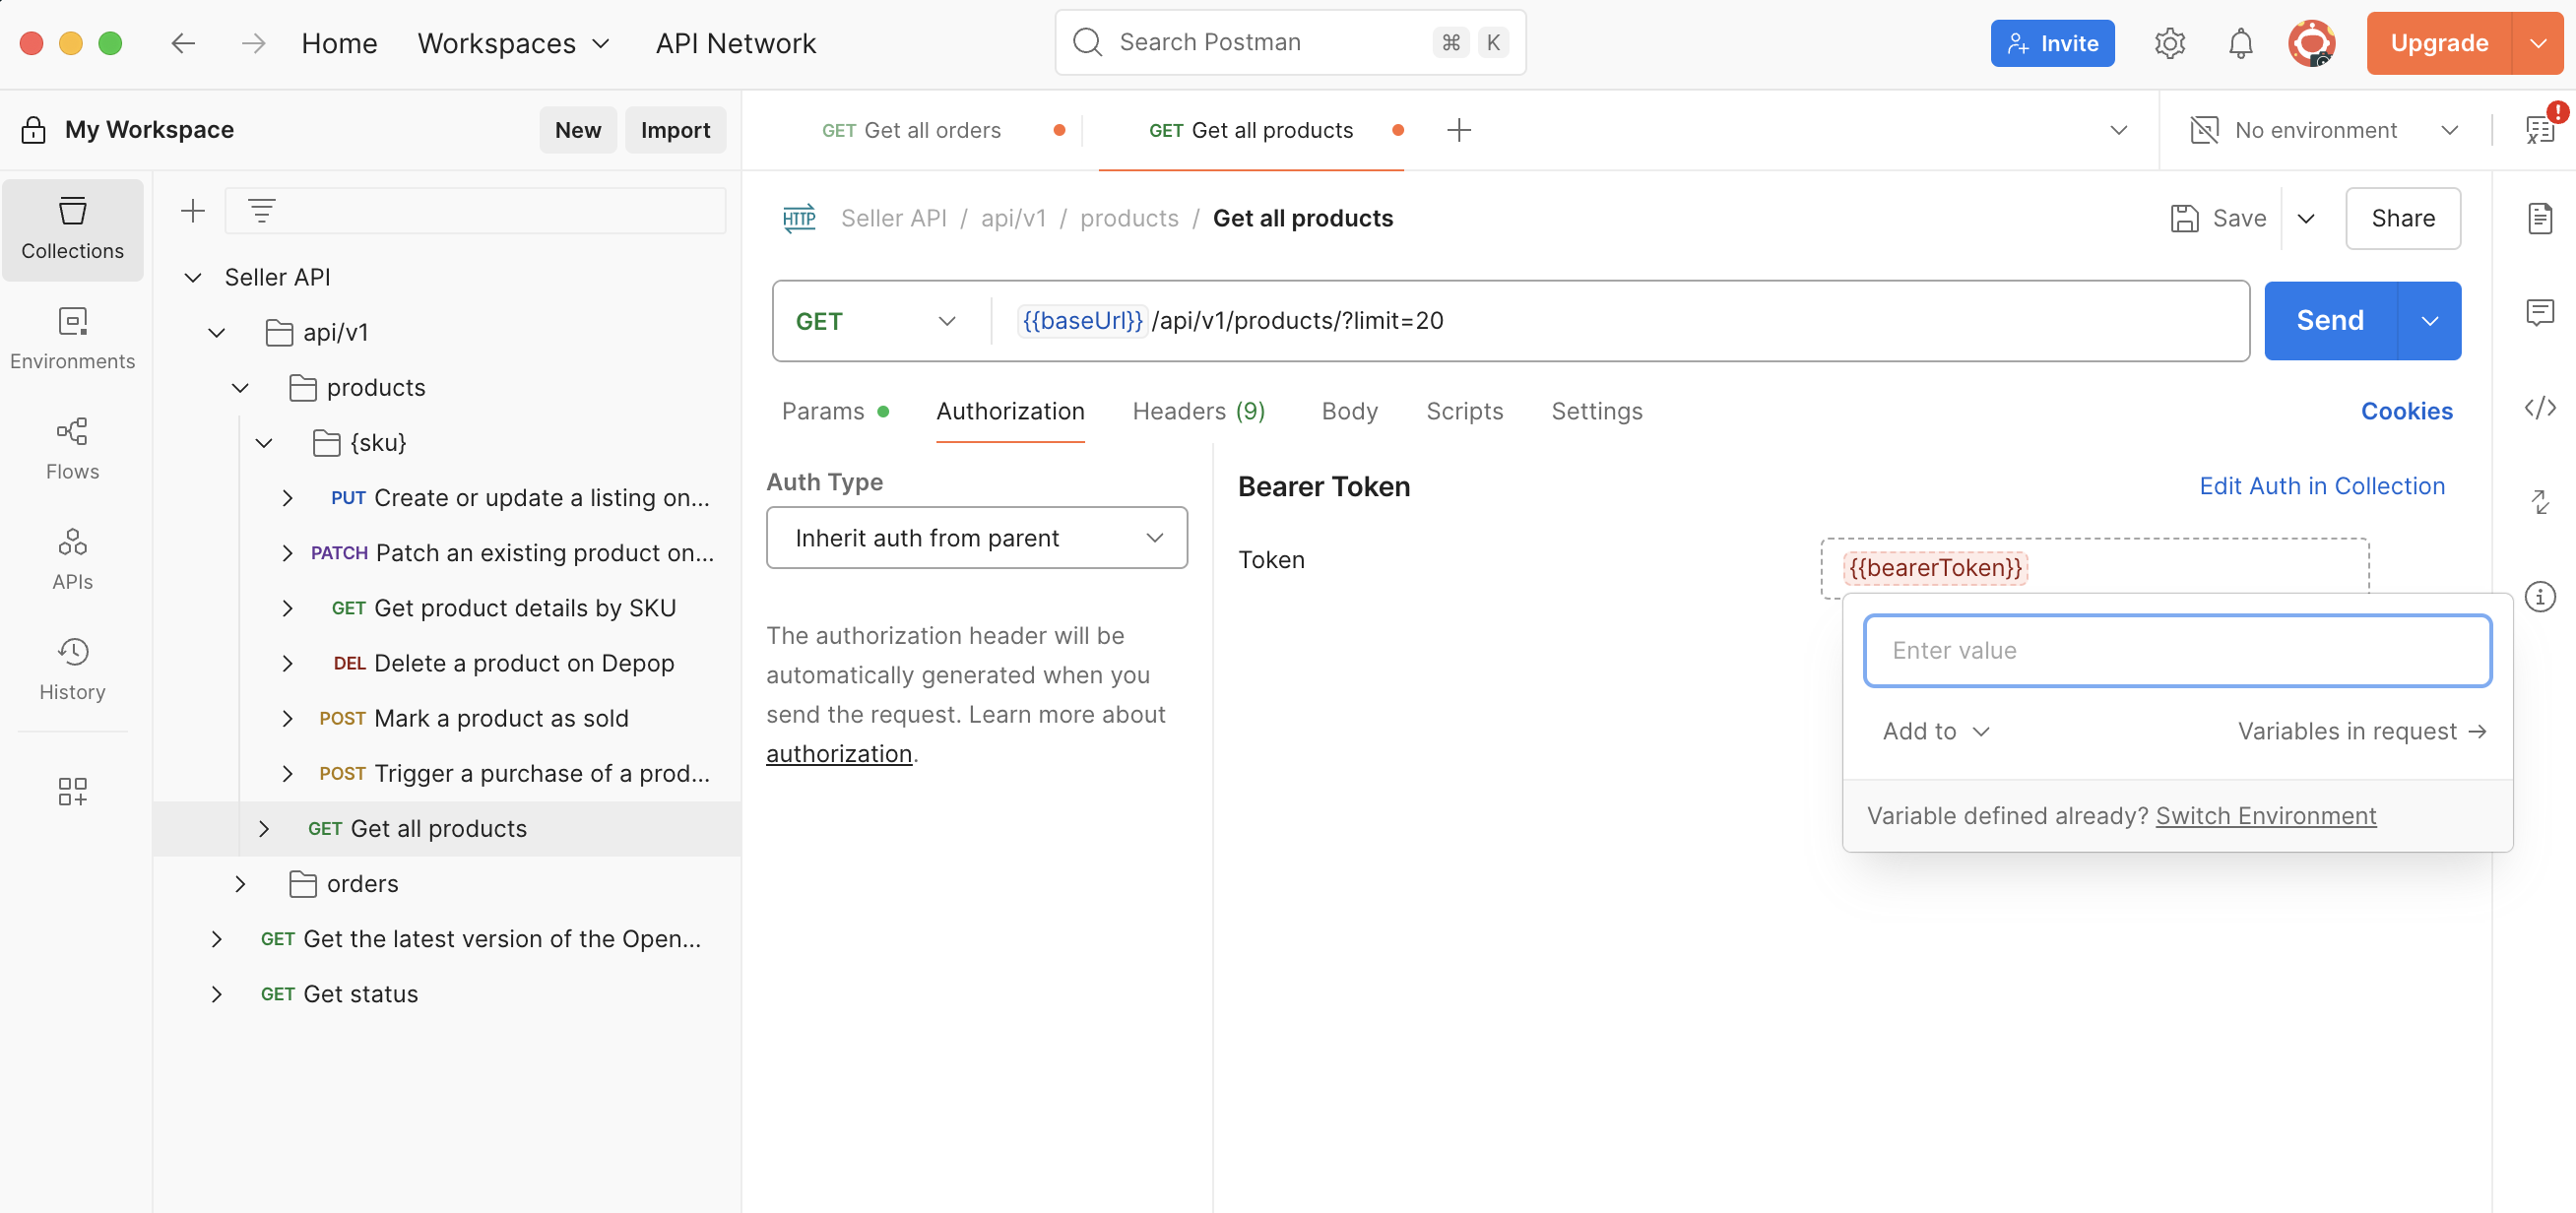Open the Workspaces dropdown menu

coord(513,43)
